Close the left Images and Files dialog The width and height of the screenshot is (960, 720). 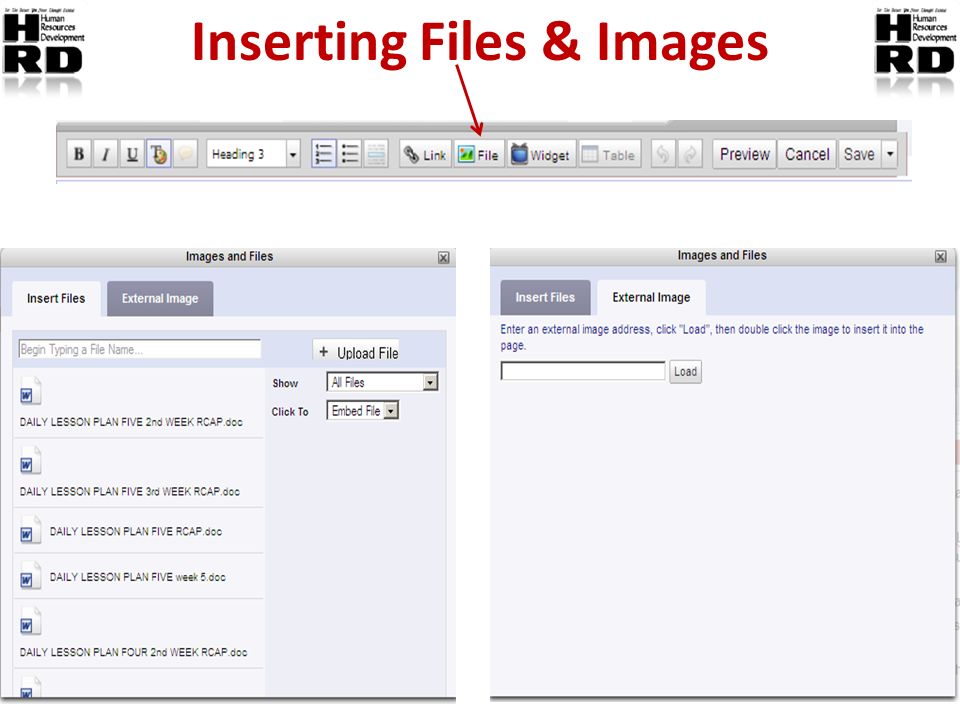443,258
